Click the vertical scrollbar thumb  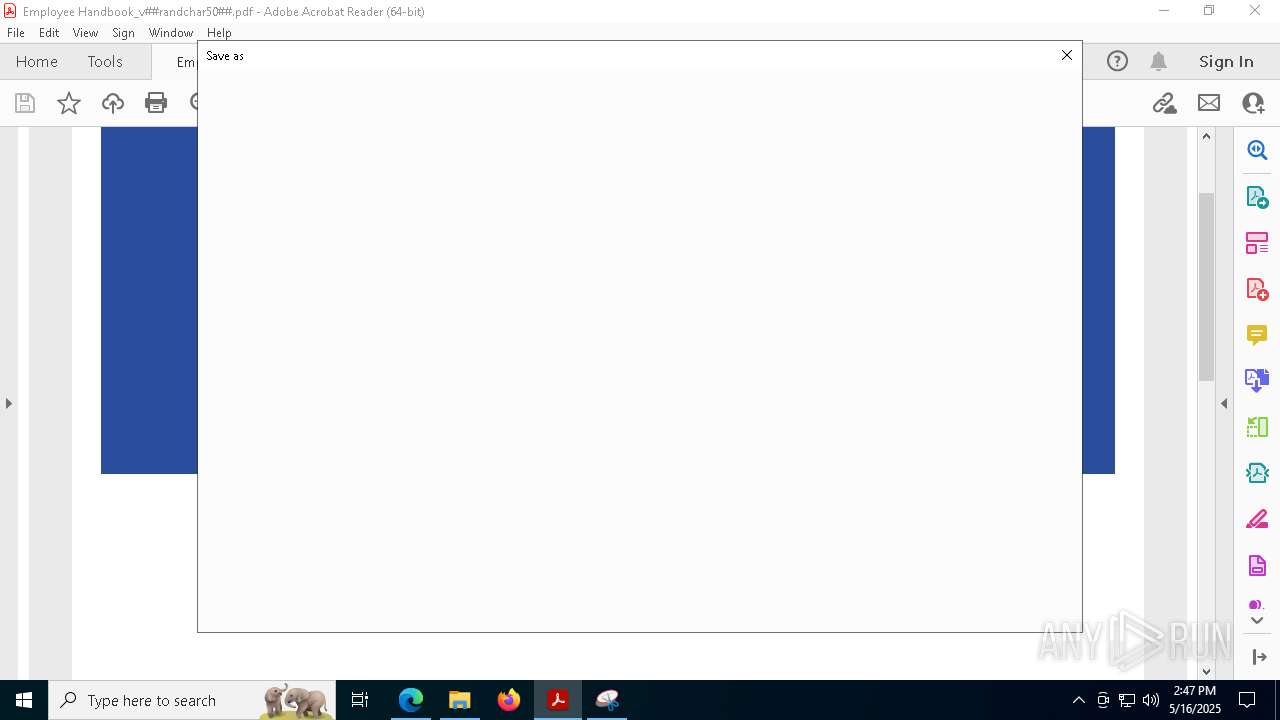click(x=1206, y=286)
